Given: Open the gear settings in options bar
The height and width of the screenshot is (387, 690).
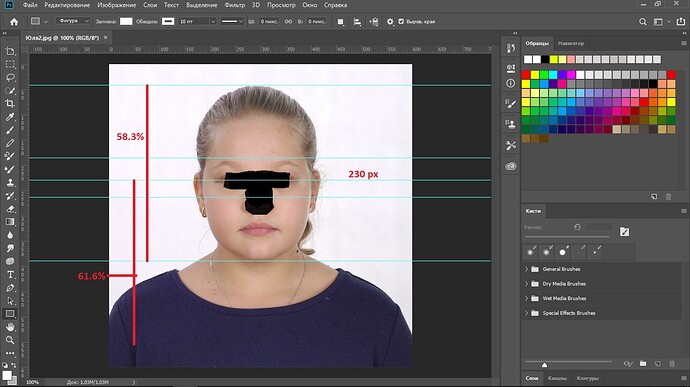Looking at the screenshot, I should click(x=390, y=22).
